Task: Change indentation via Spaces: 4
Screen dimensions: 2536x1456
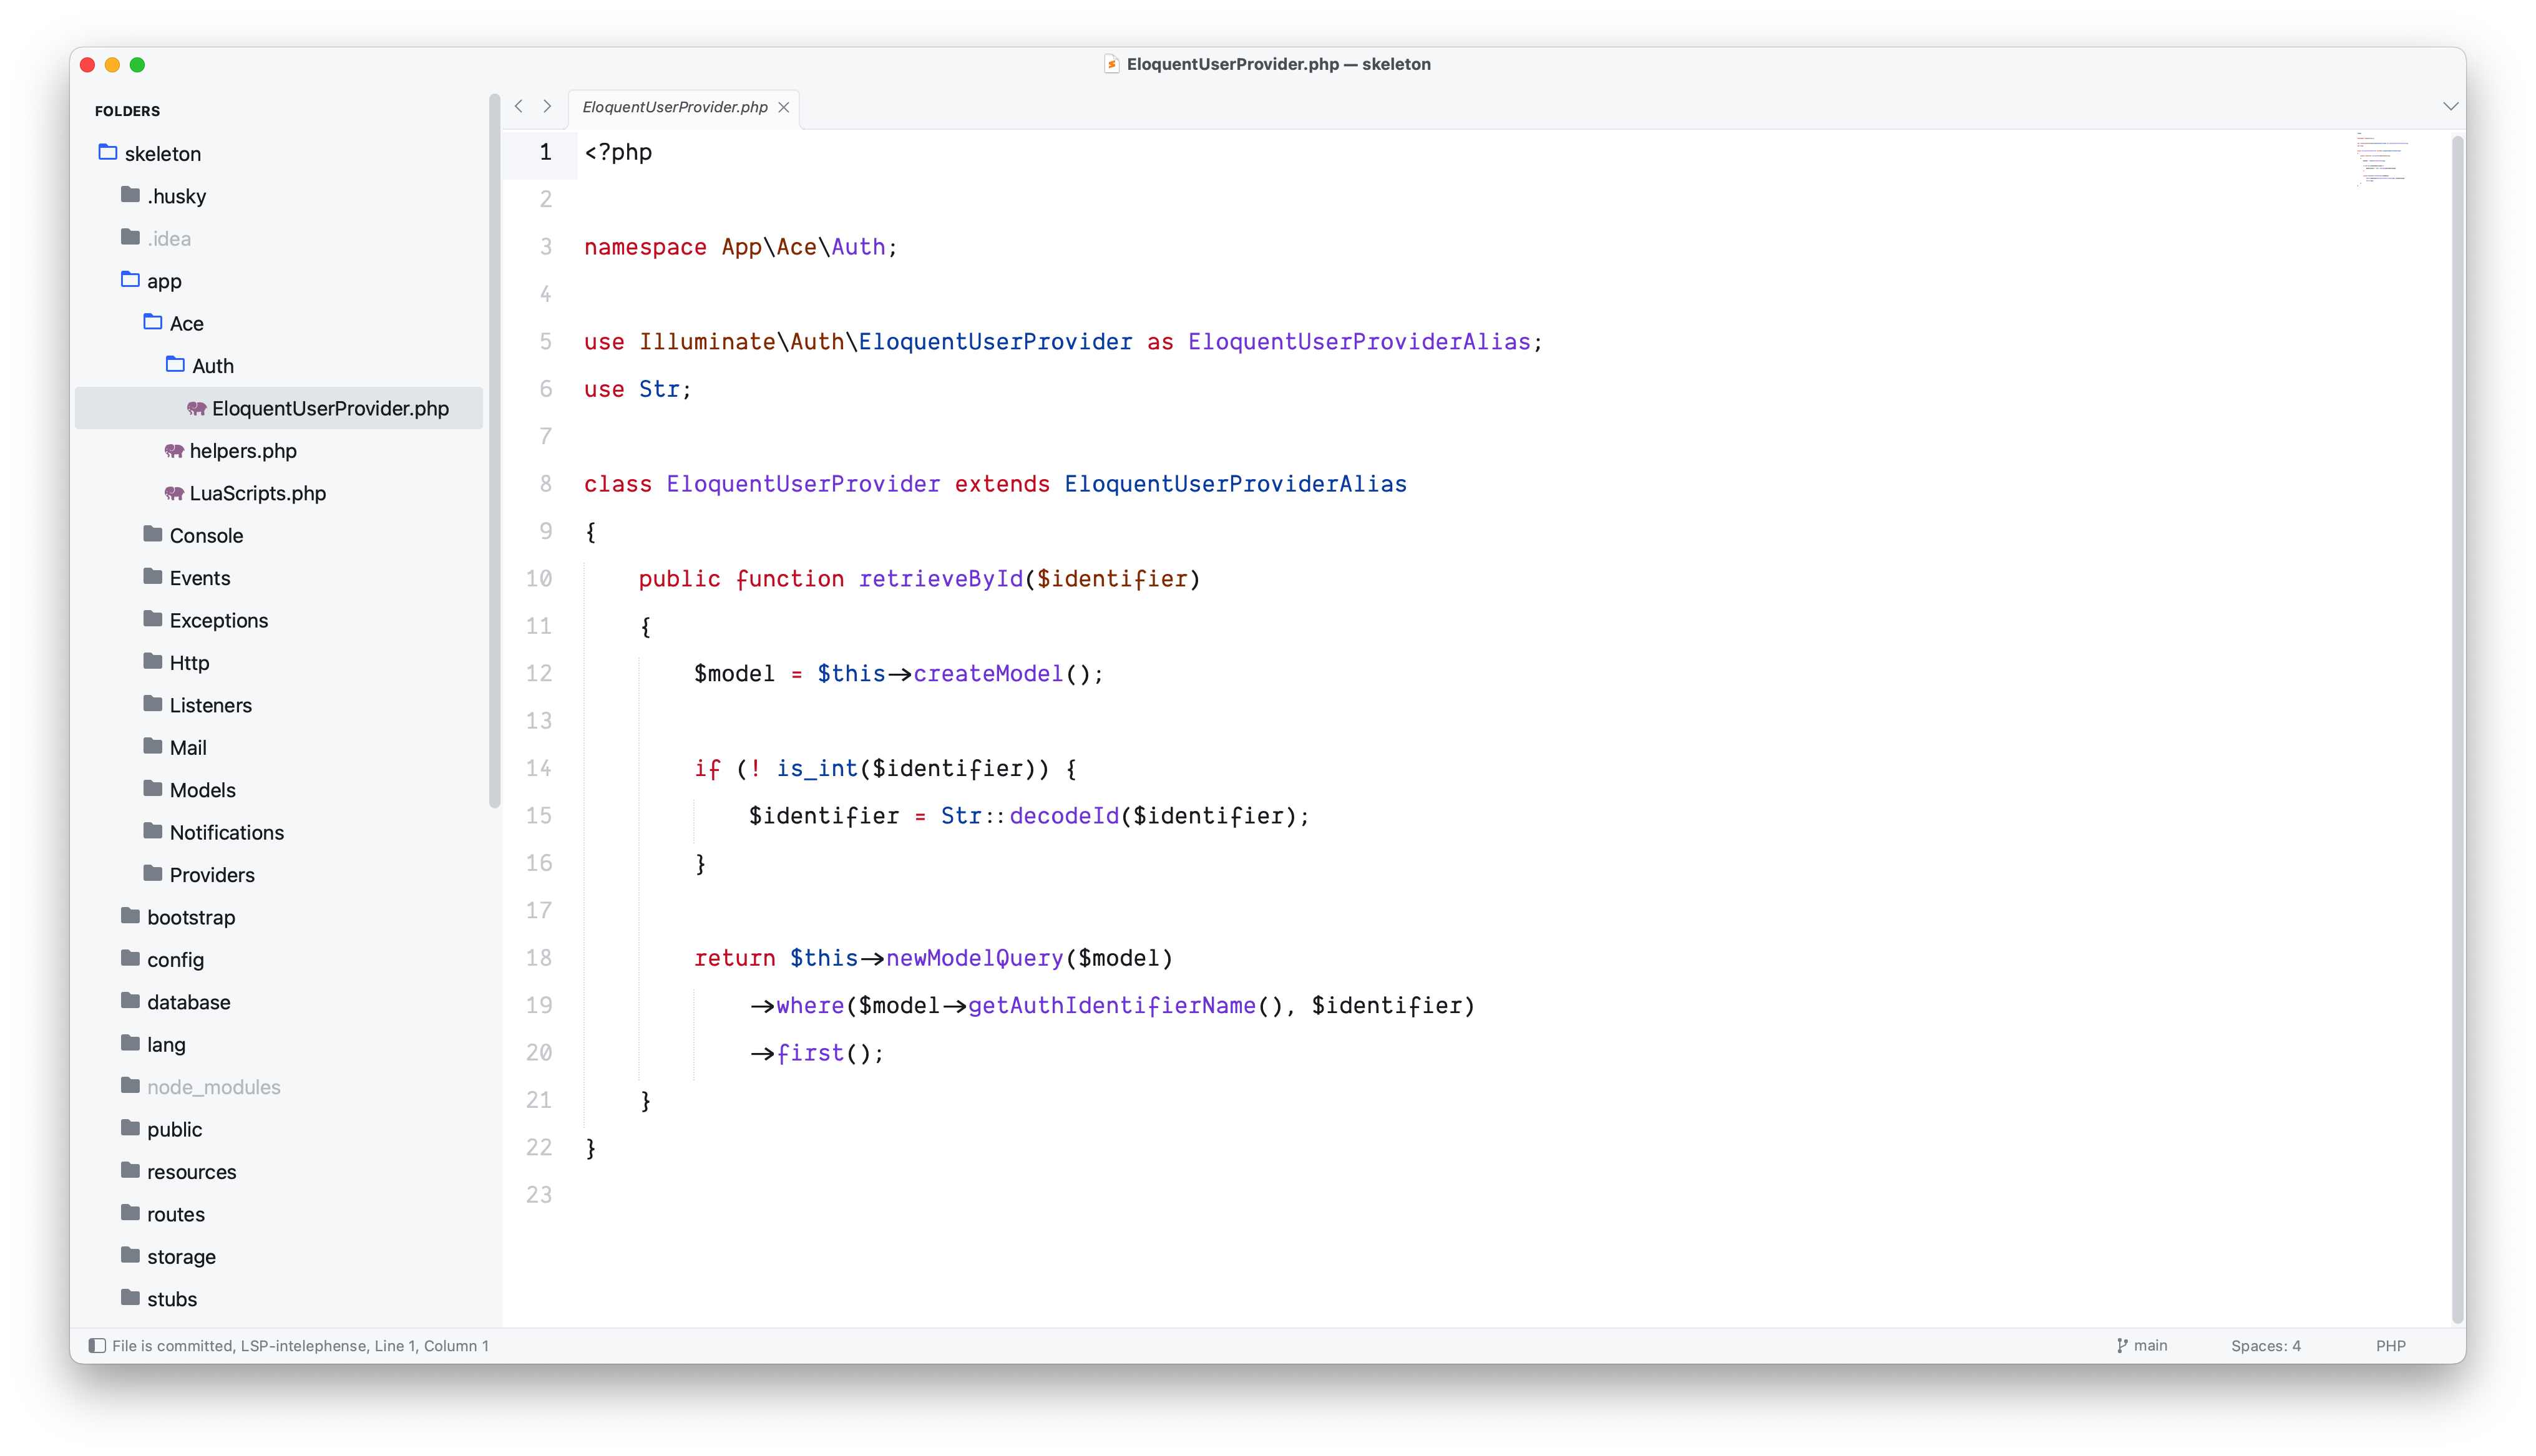Action: [x=2265, y=1345]
